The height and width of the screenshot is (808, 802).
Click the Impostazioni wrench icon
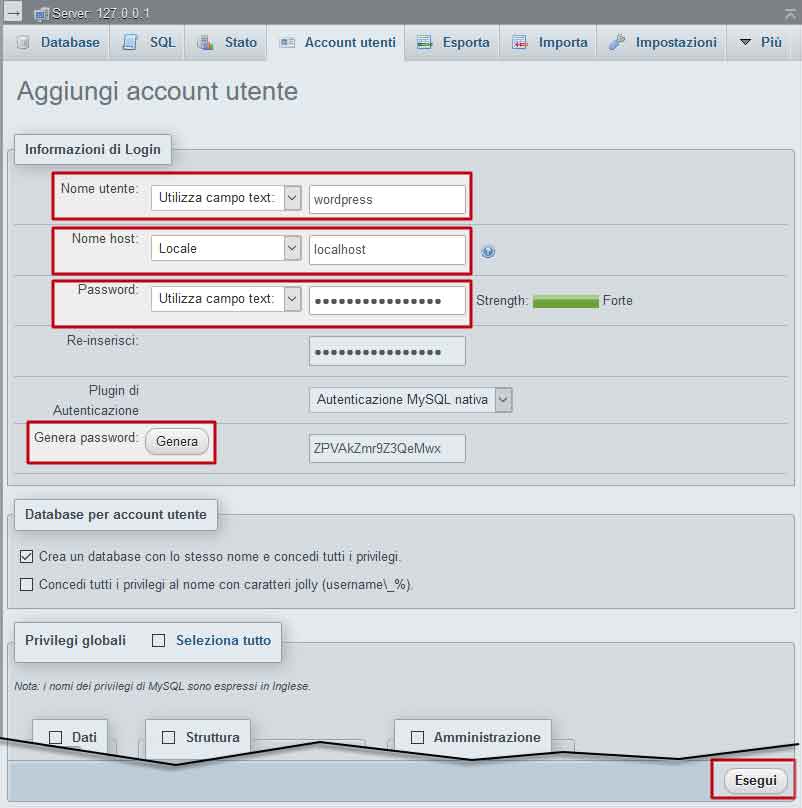click(616, 42)
